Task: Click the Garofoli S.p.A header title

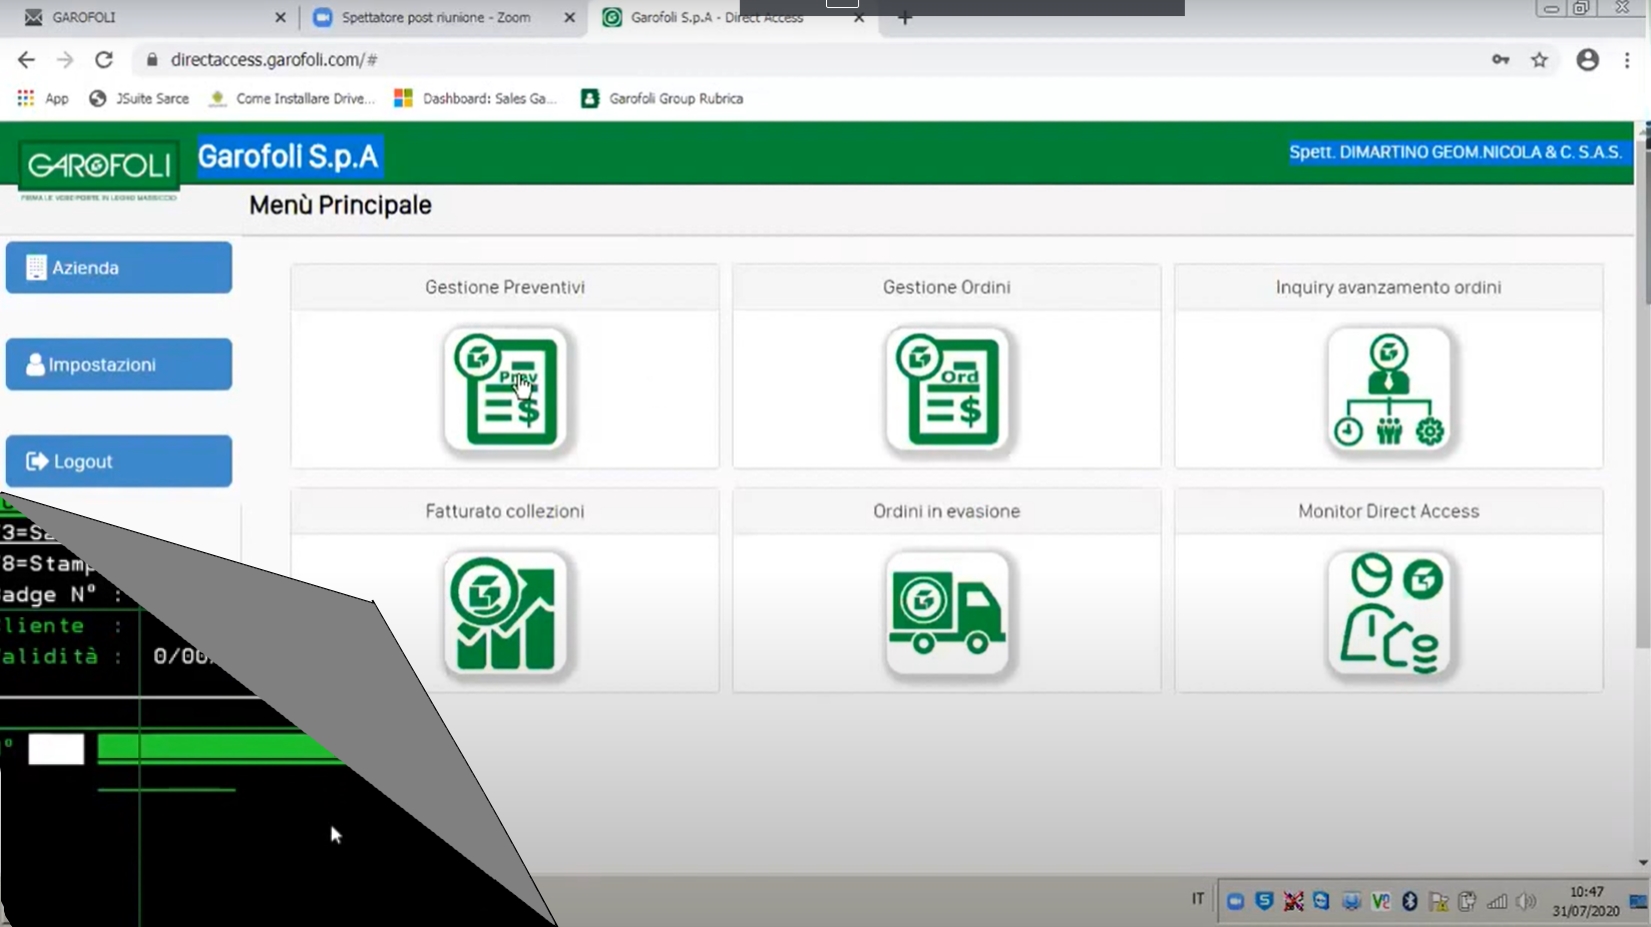Action: point(288,157)
